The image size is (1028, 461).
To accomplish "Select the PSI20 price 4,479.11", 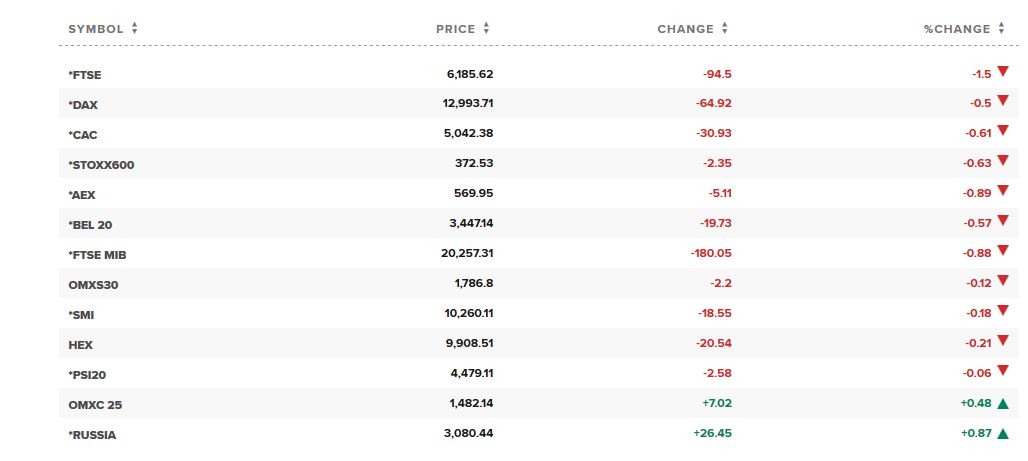I will point(471,373).
